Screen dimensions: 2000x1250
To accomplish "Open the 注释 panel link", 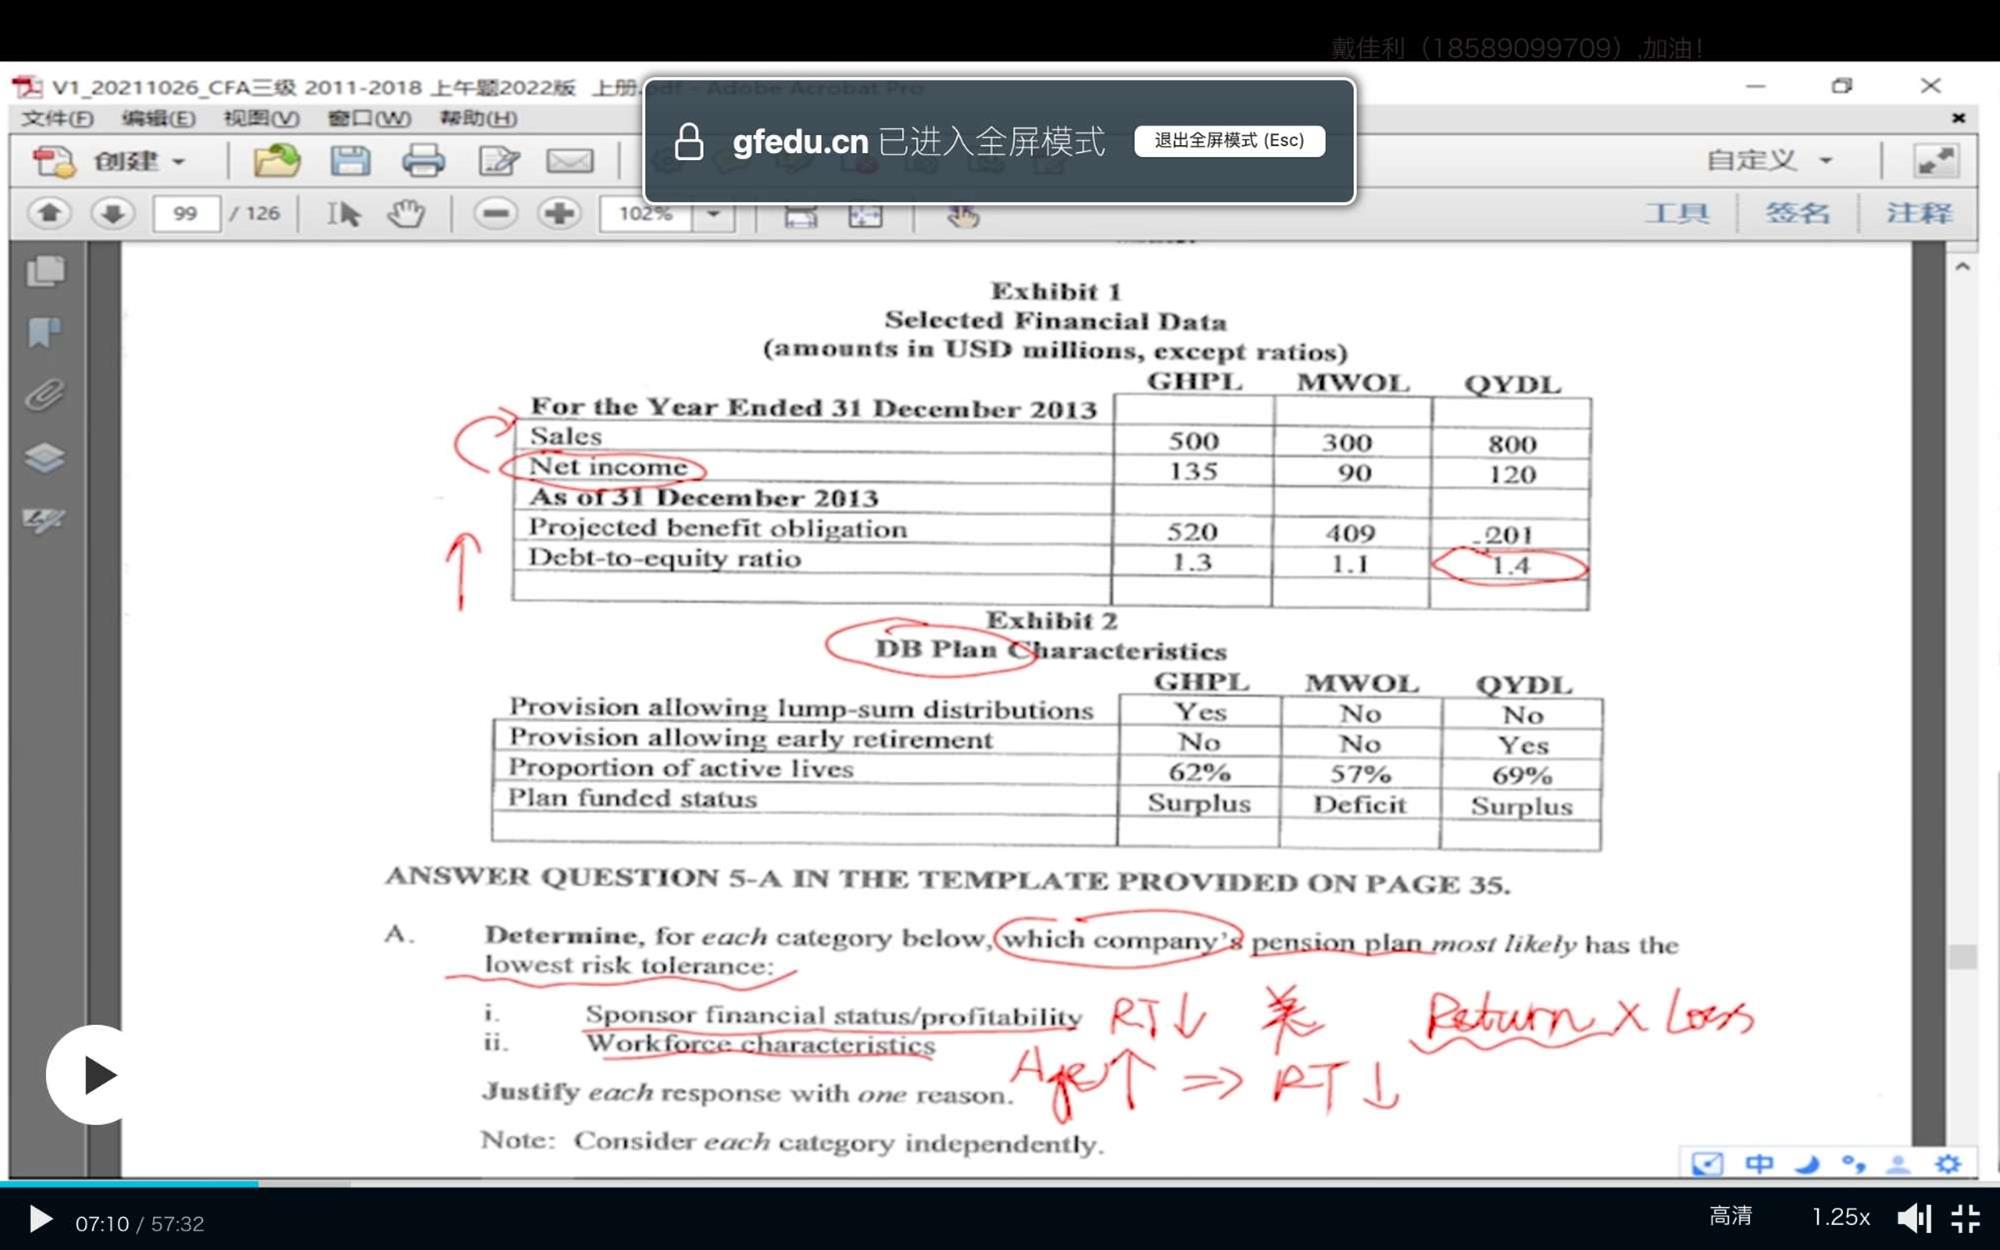I will 1918,213.
